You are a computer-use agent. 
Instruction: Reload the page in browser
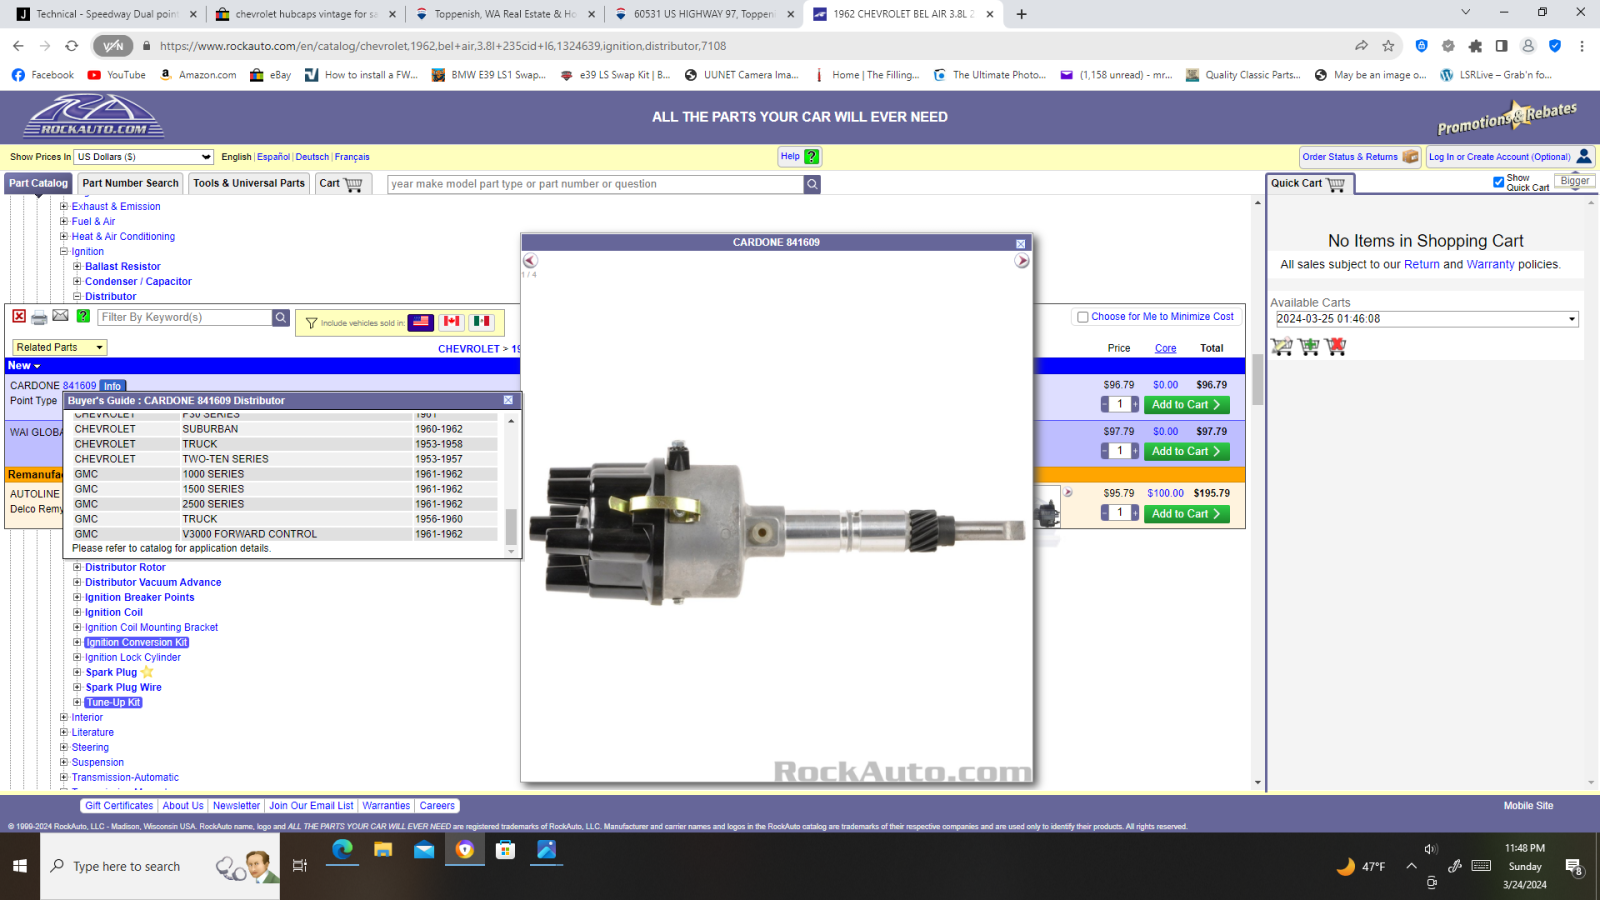[71, 46]
